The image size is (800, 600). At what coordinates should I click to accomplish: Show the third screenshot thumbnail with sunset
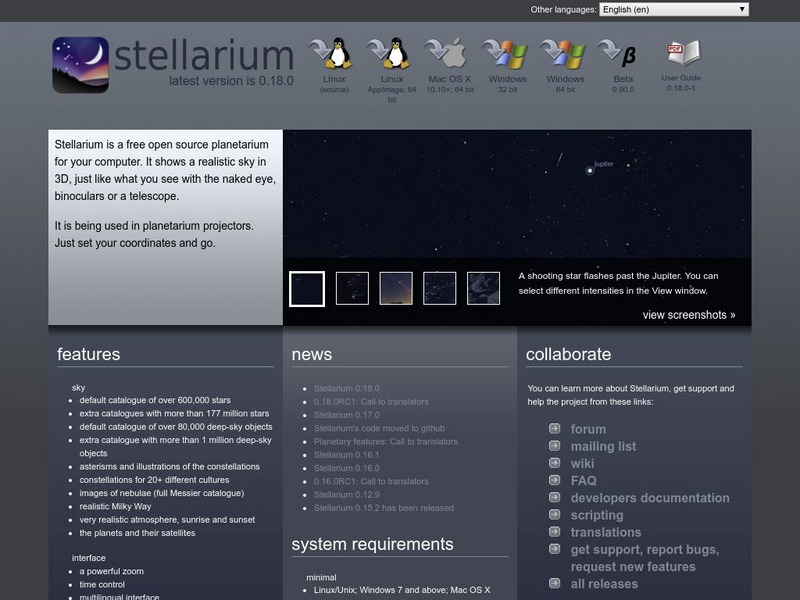click(396, 288)
